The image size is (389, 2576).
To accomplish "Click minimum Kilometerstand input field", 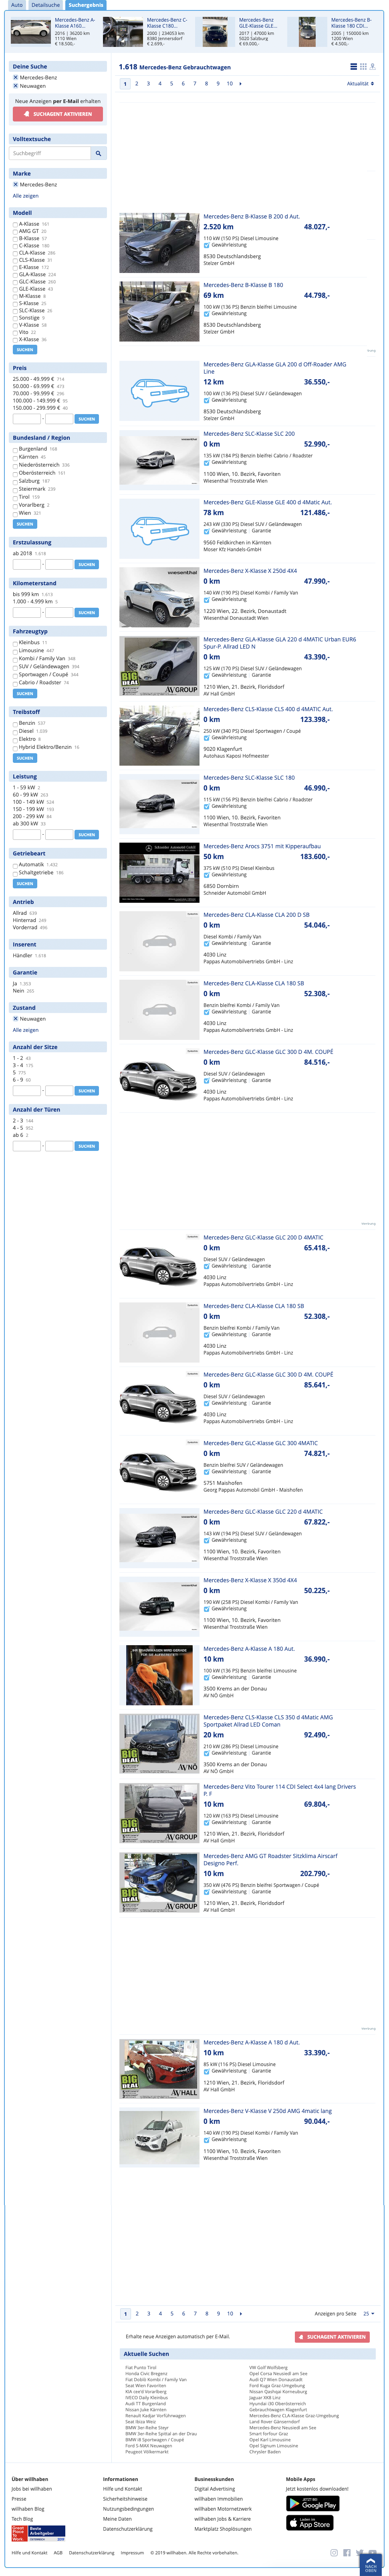I will 26,612.
